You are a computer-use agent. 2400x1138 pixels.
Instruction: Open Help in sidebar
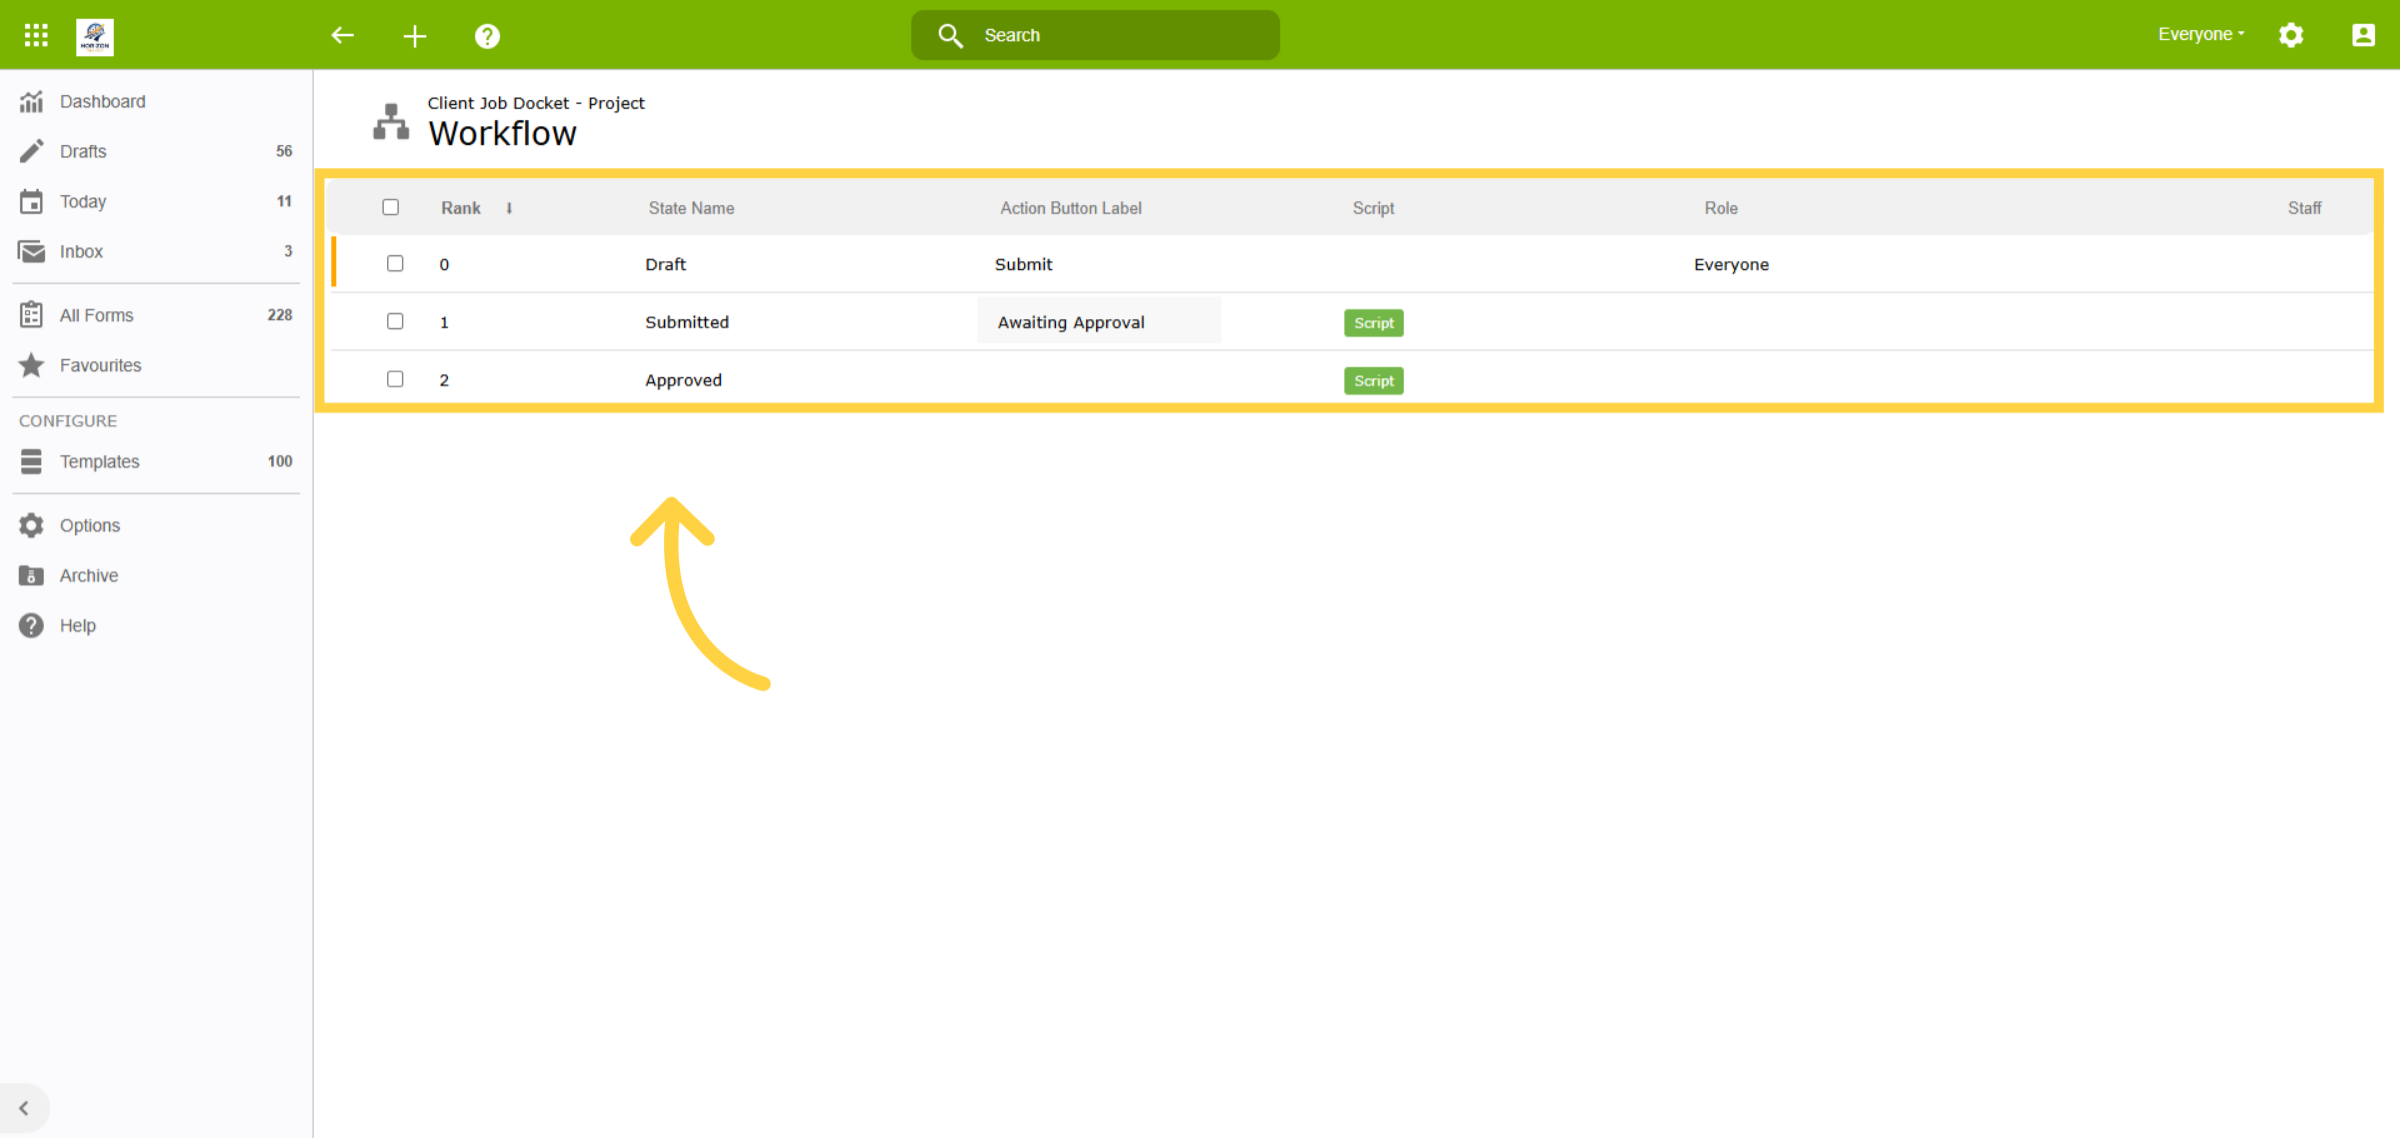(x=156, y=625)
